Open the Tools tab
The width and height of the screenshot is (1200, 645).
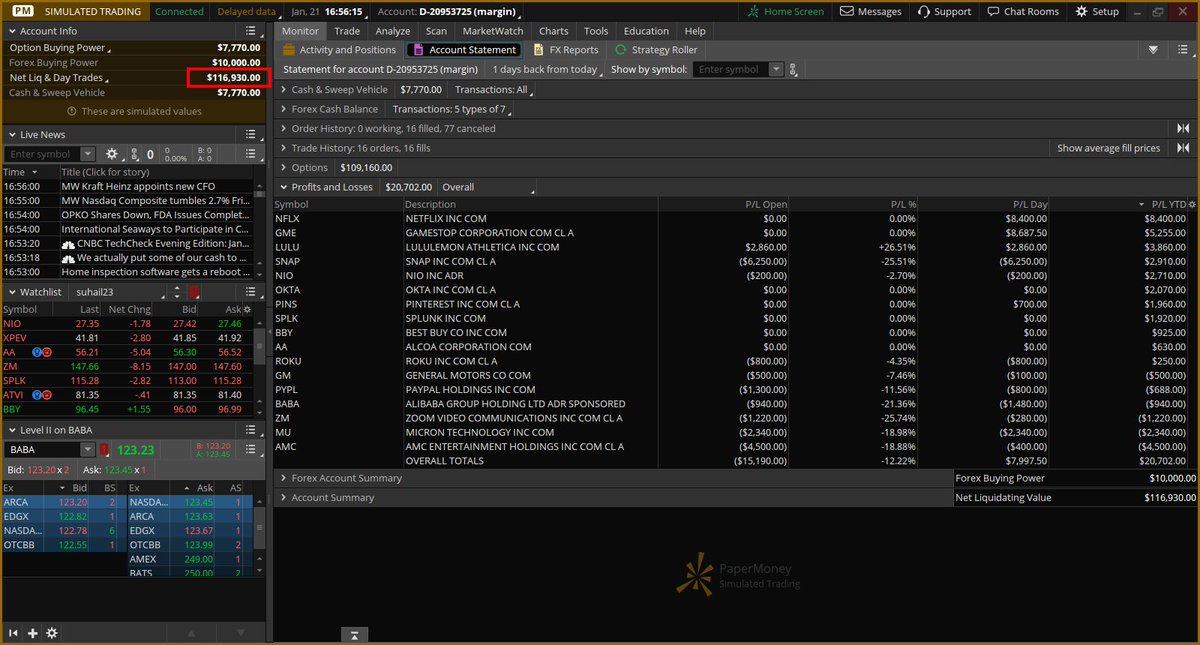click(596, 31)
